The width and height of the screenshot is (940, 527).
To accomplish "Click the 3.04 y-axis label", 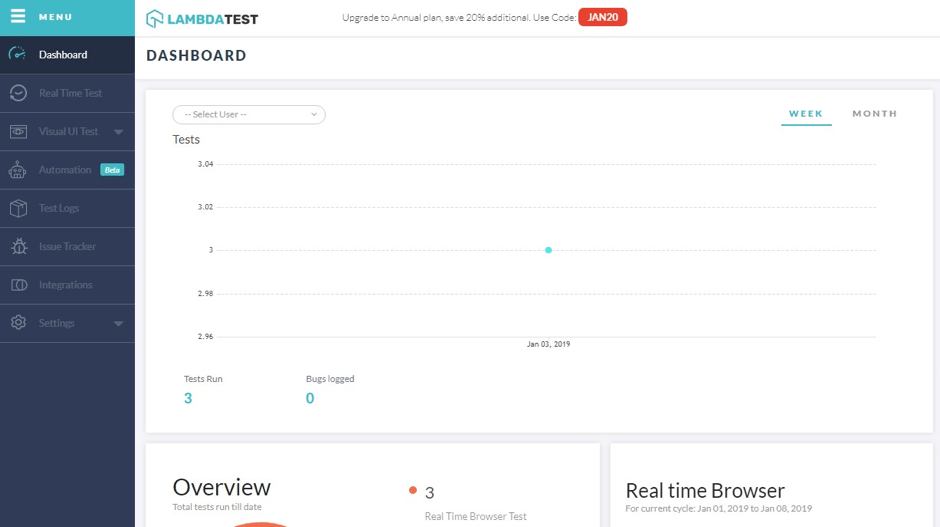I will click(x=206, y=164).
